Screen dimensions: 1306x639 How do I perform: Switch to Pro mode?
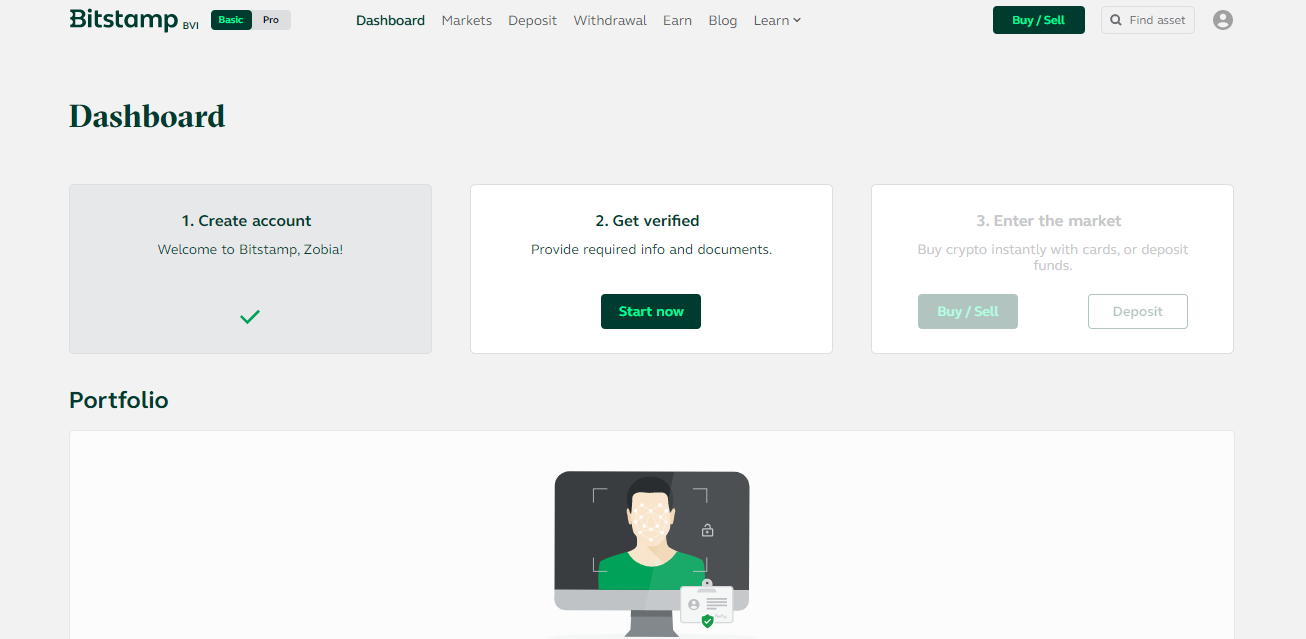(x=271, y=20)
